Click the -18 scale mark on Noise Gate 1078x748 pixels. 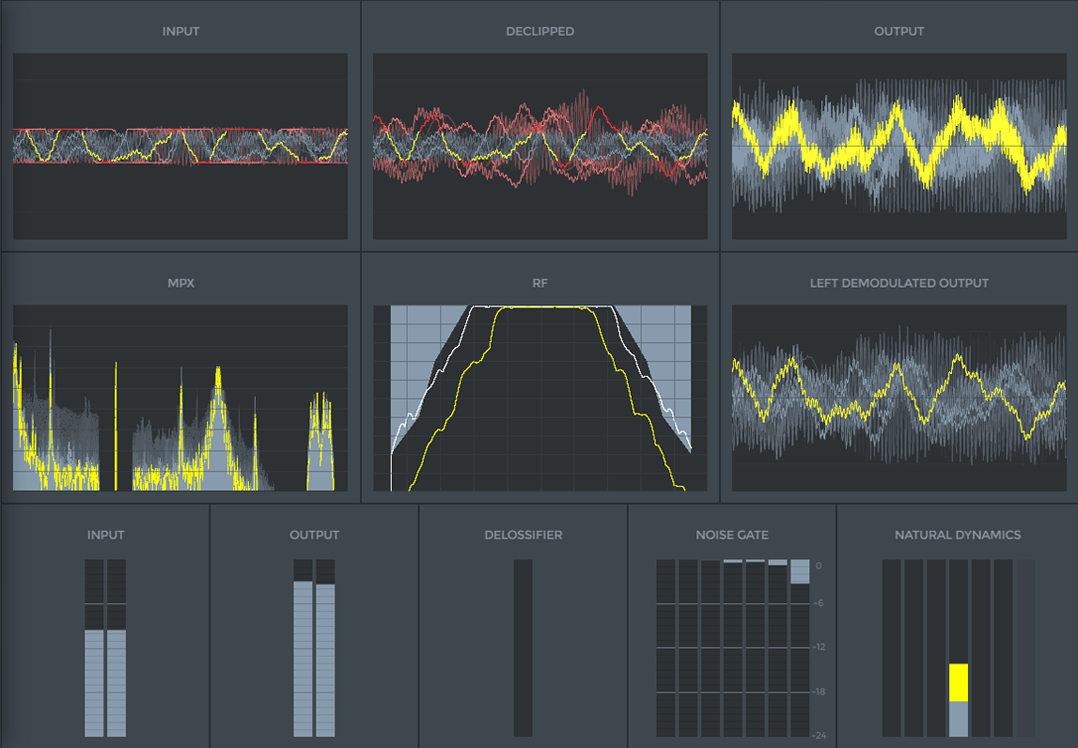[819, 692]
